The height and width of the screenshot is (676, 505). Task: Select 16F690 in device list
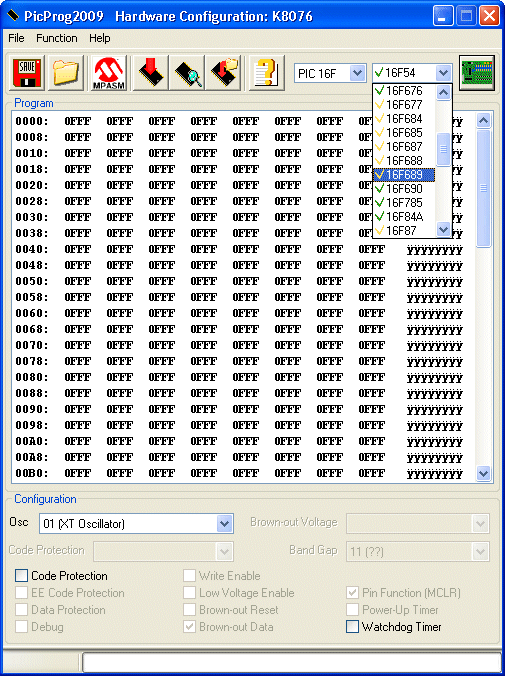tap(404, 189)
